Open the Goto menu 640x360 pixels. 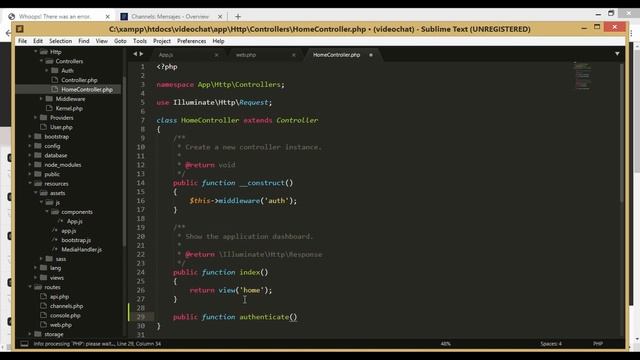click(120, 41)
